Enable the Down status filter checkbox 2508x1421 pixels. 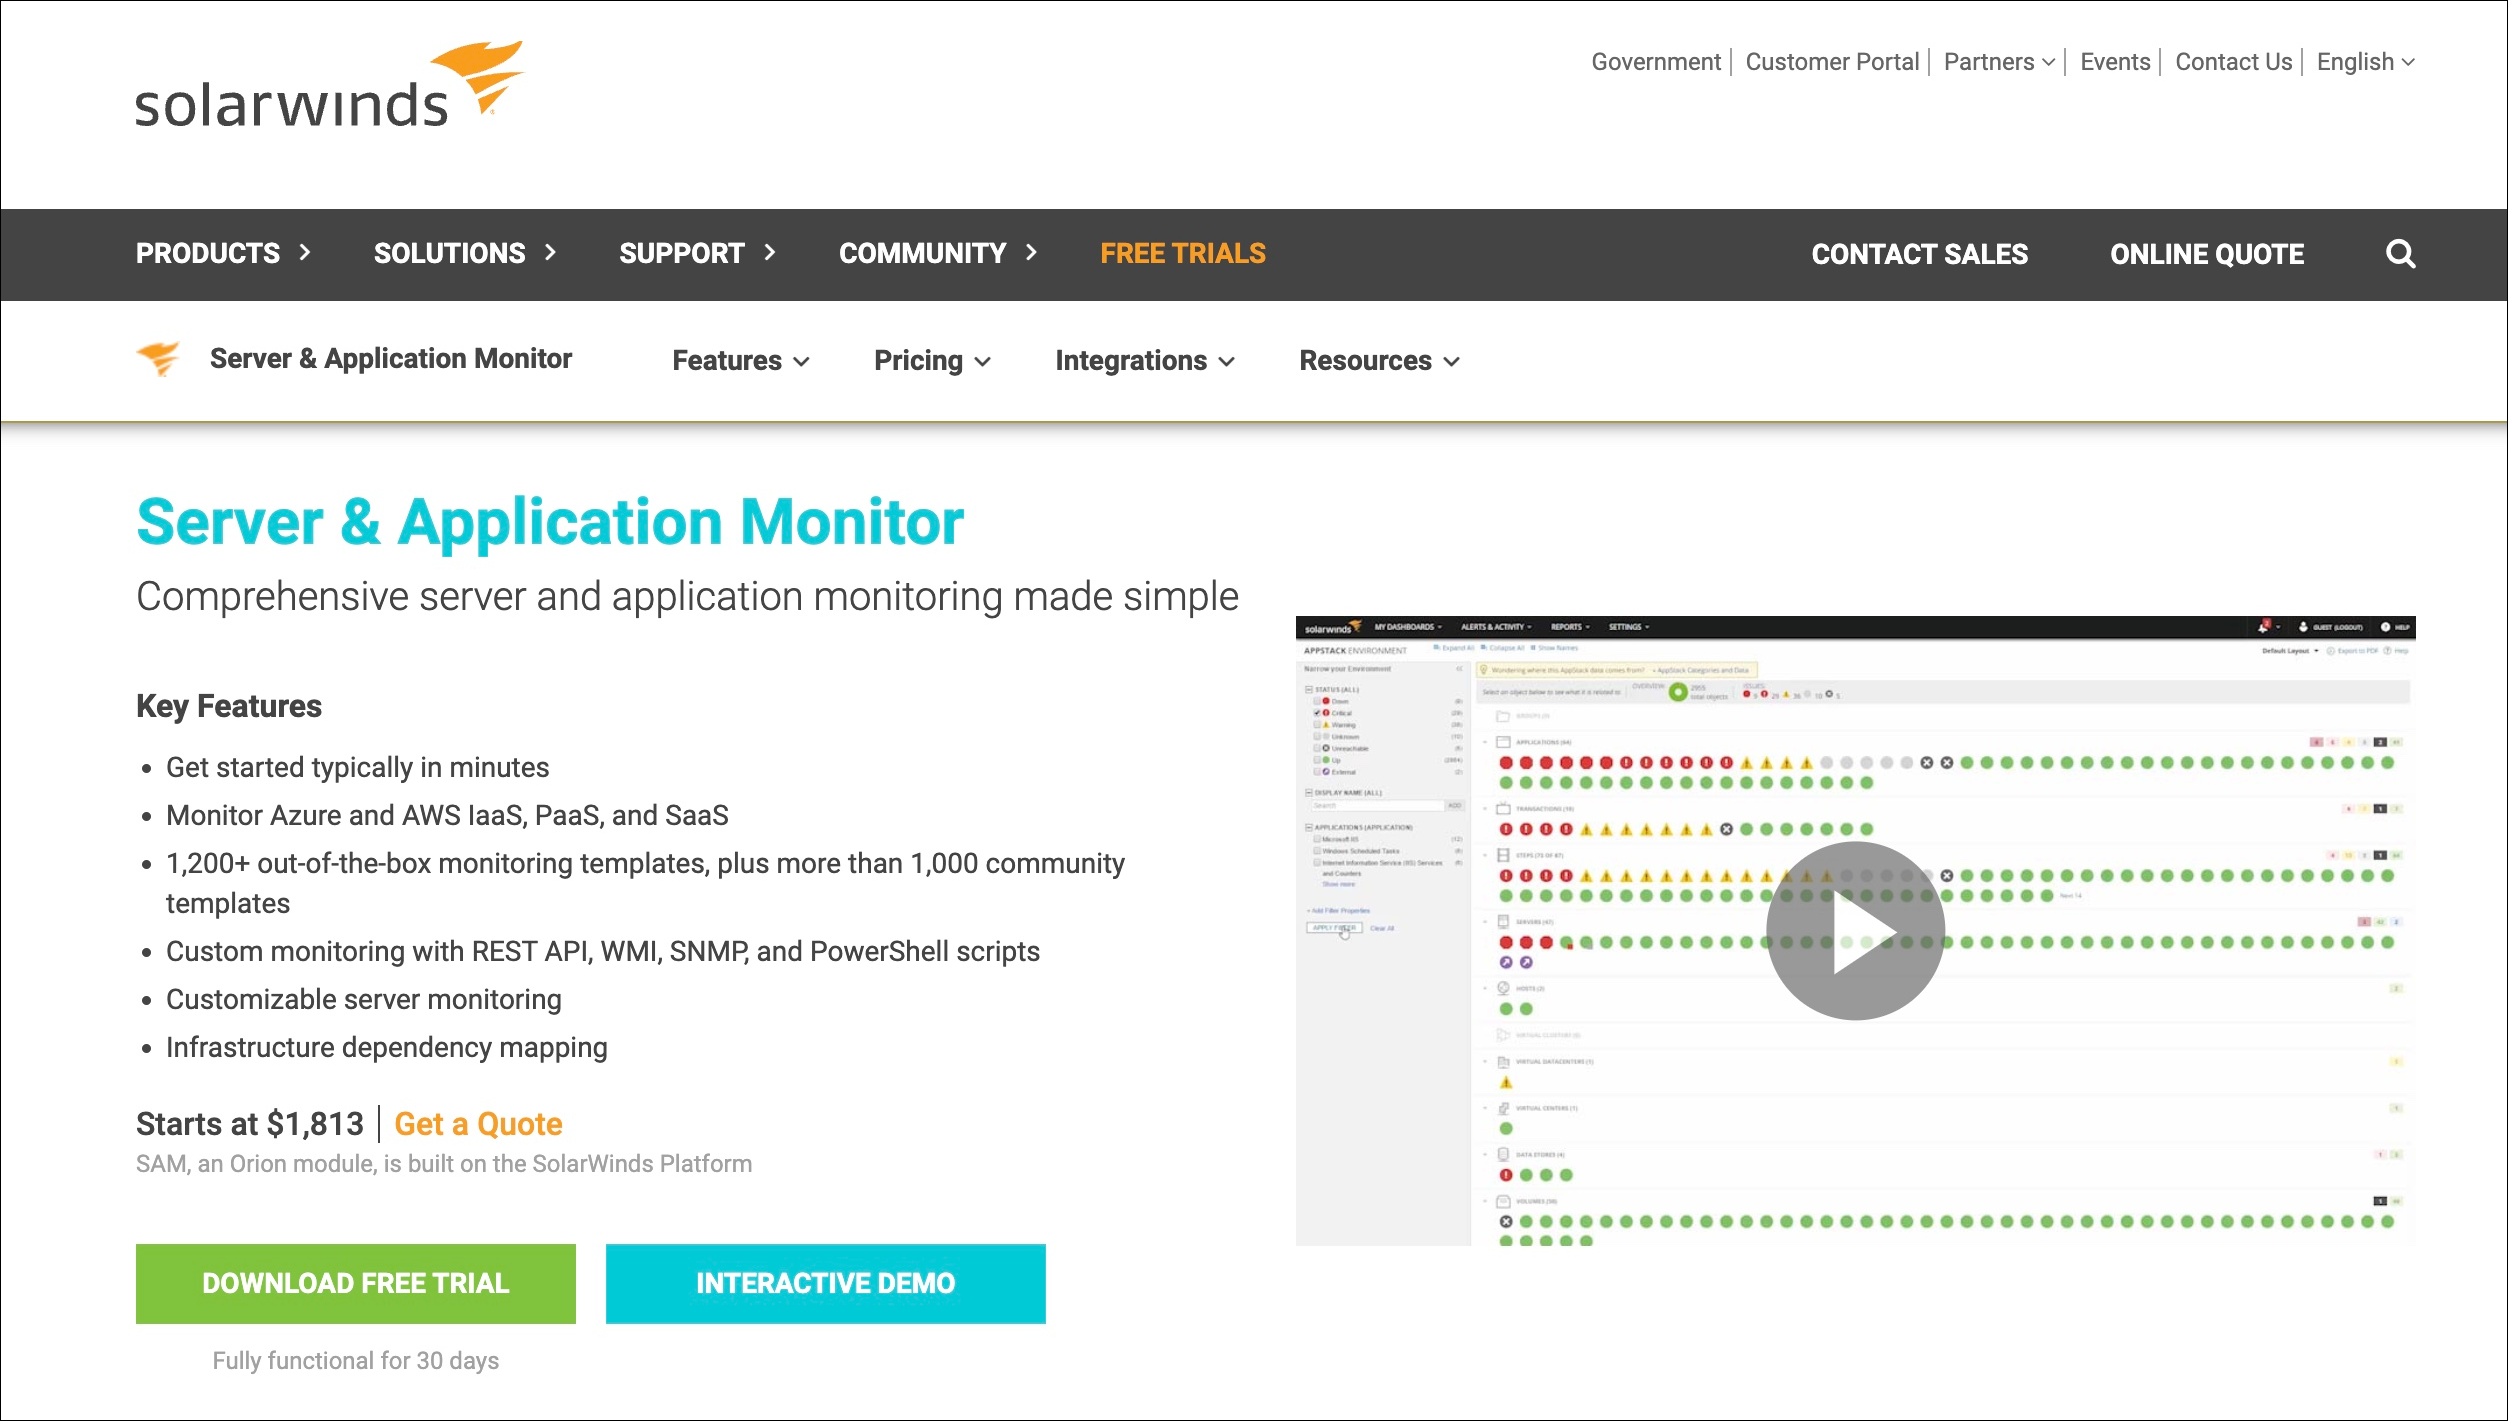coord(1317,702)
